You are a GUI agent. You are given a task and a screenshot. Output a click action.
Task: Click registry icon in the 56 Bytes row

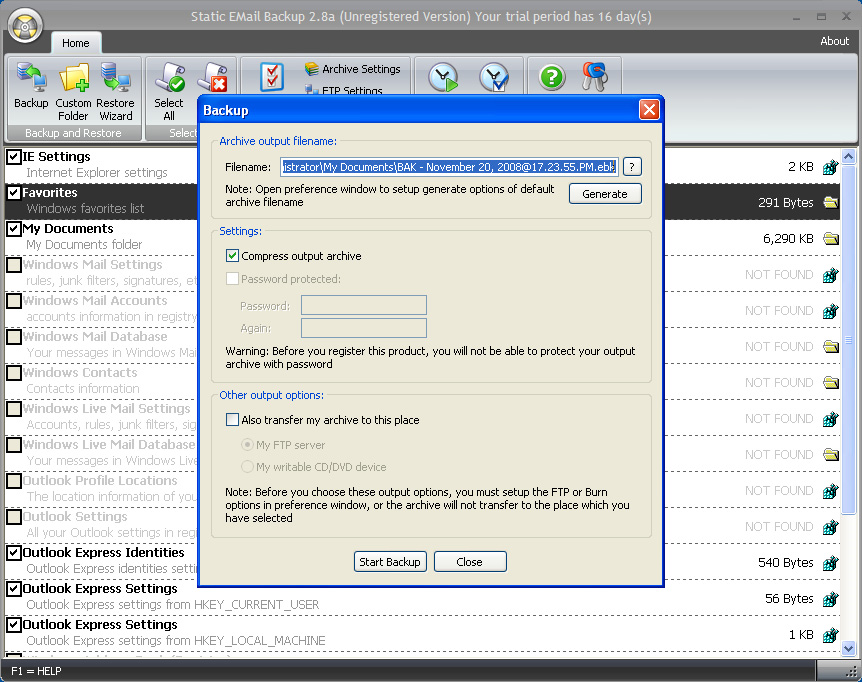pyautogui.click(x=831, y=599)
